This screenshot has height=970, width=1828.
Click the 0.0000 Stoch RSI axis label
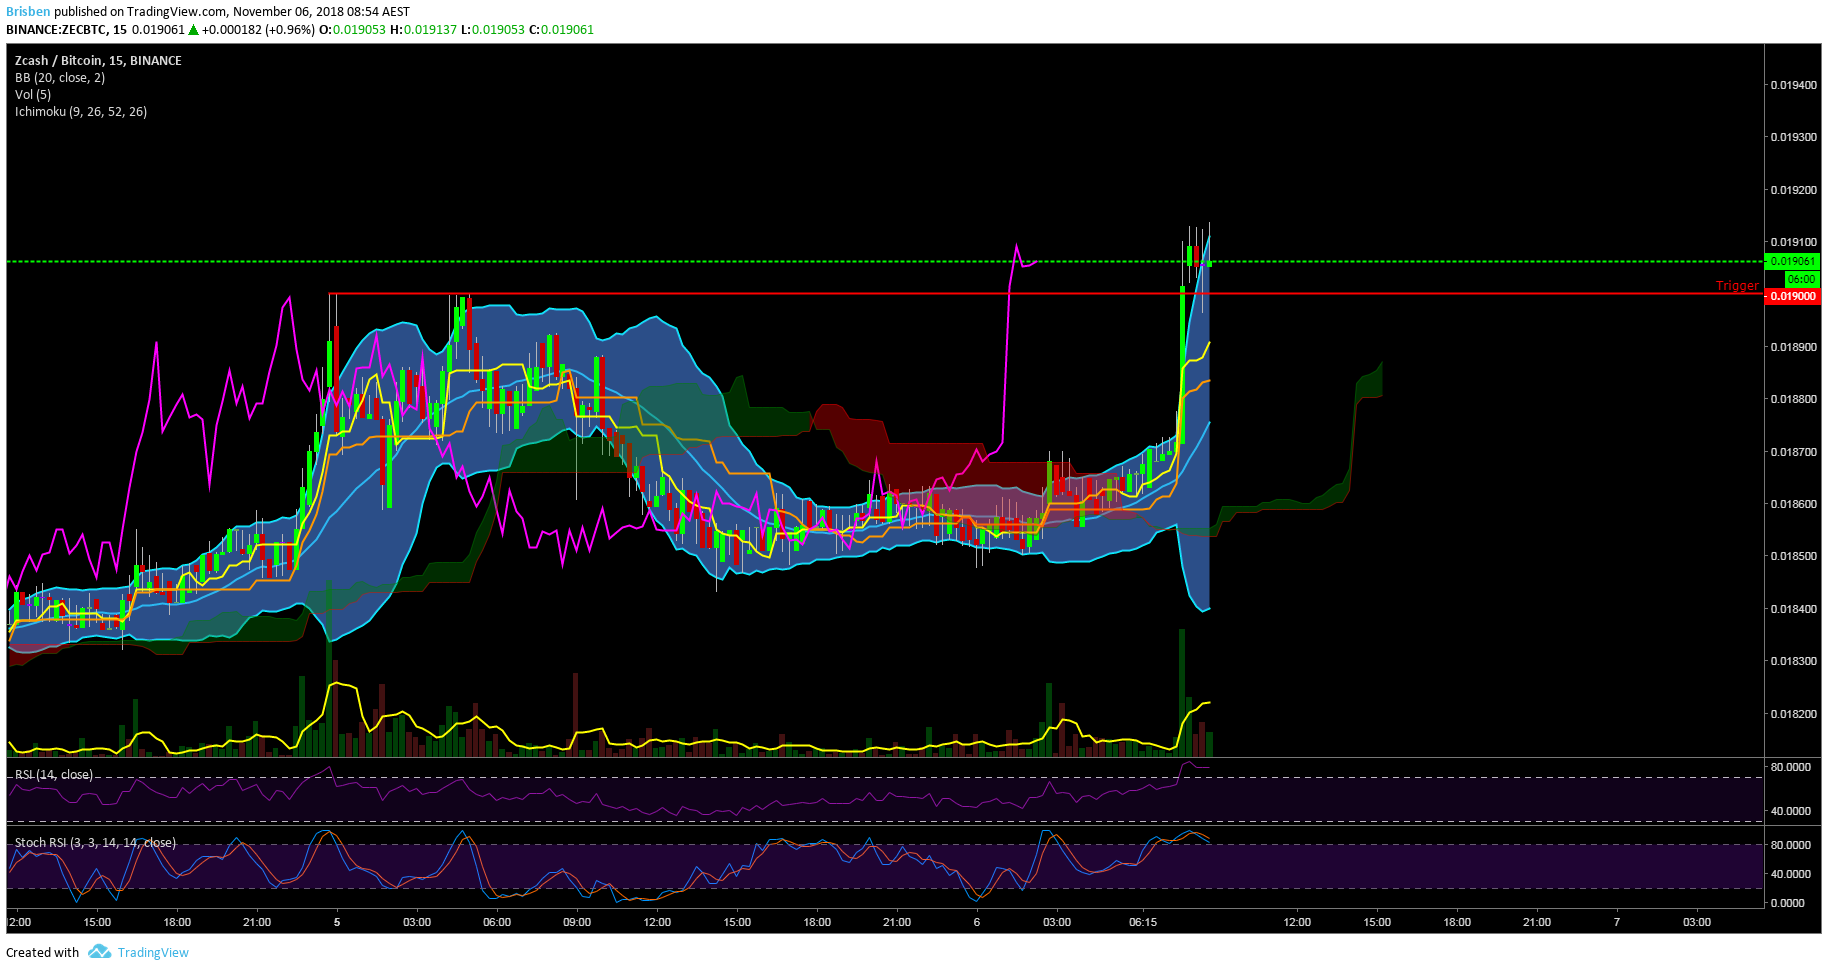point(1788,904)
